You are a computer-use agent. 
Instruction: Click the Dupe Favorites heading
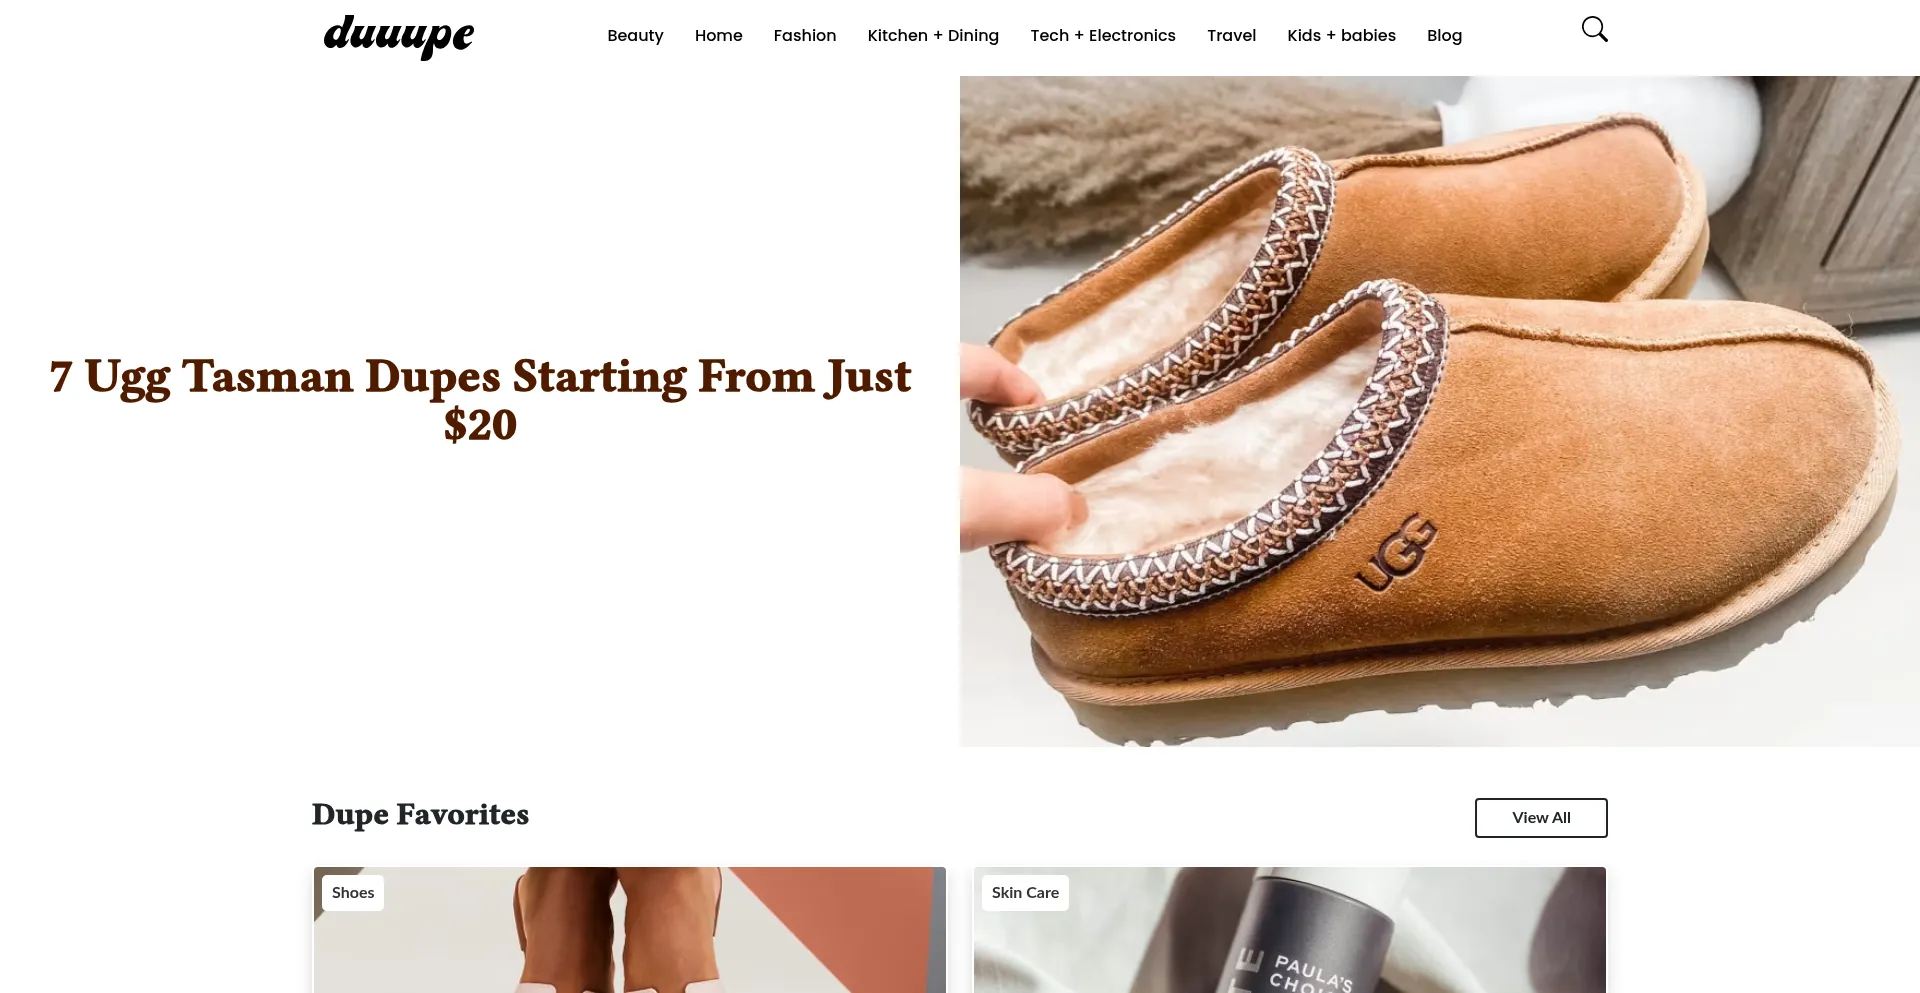tap(420, 815)
